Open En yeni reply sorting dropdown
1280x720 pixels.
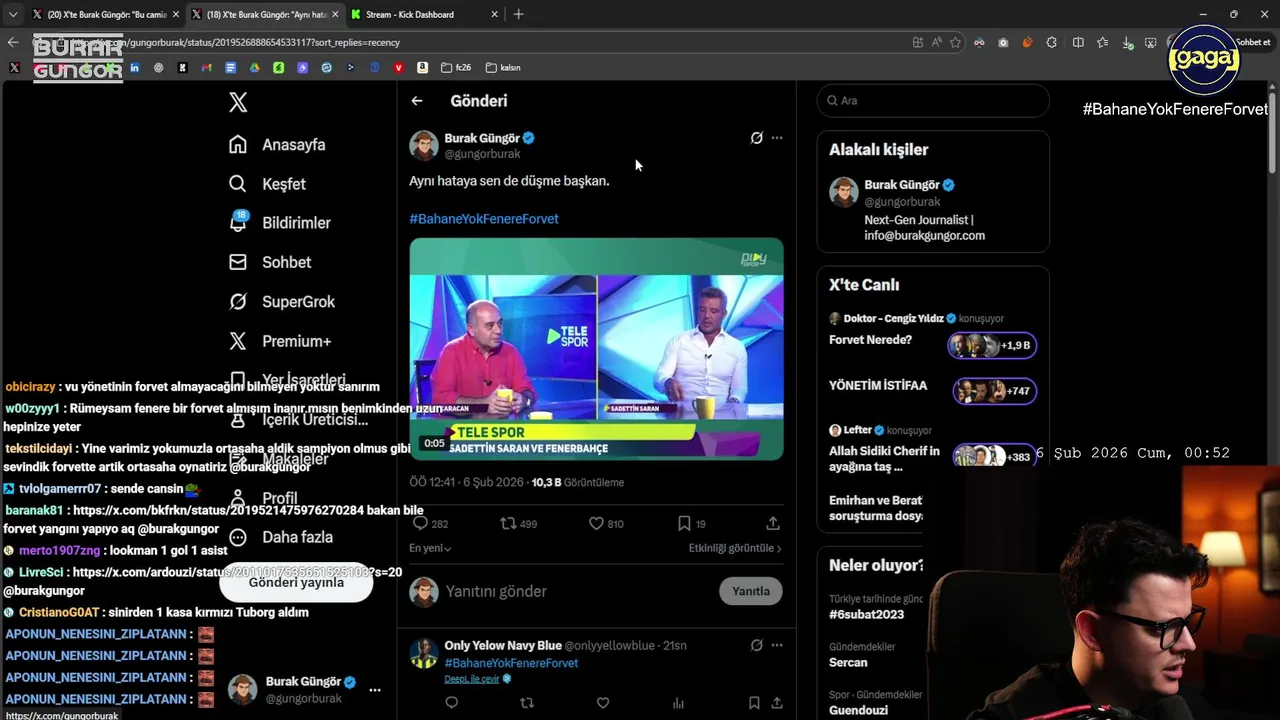[430, 548]
